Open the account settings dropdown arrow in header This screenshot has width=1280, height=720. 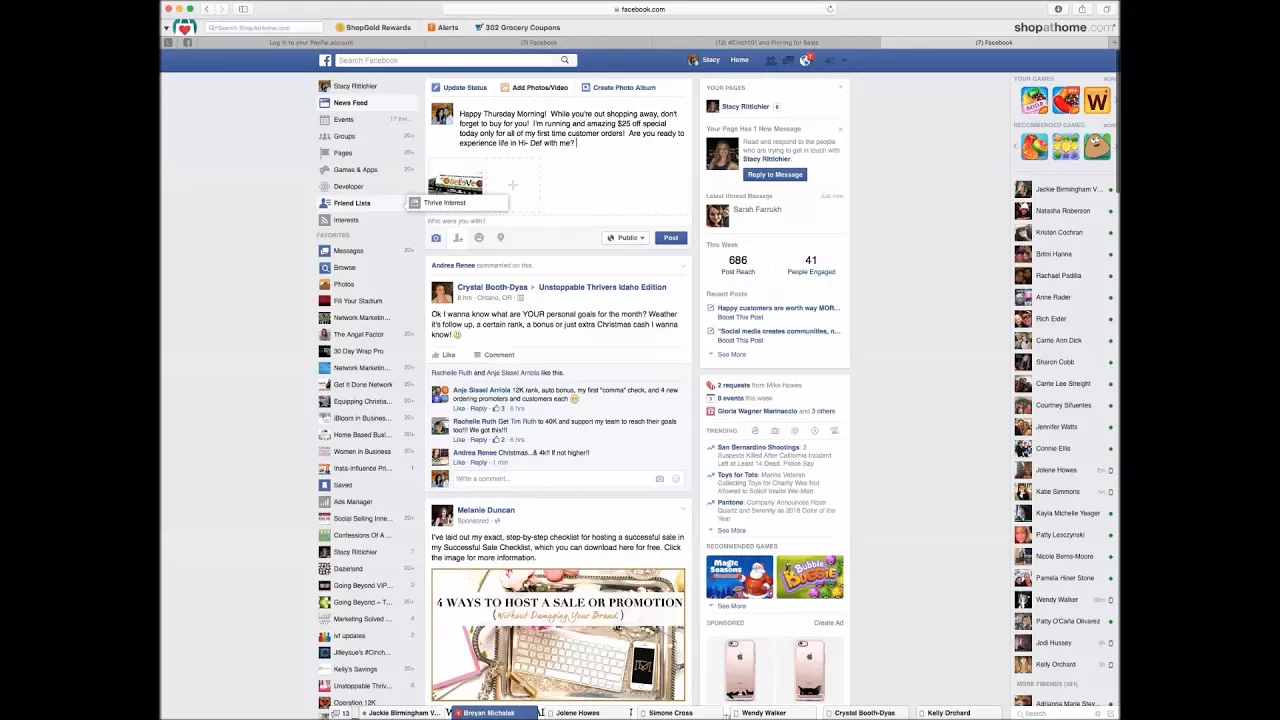click(844, 60)
